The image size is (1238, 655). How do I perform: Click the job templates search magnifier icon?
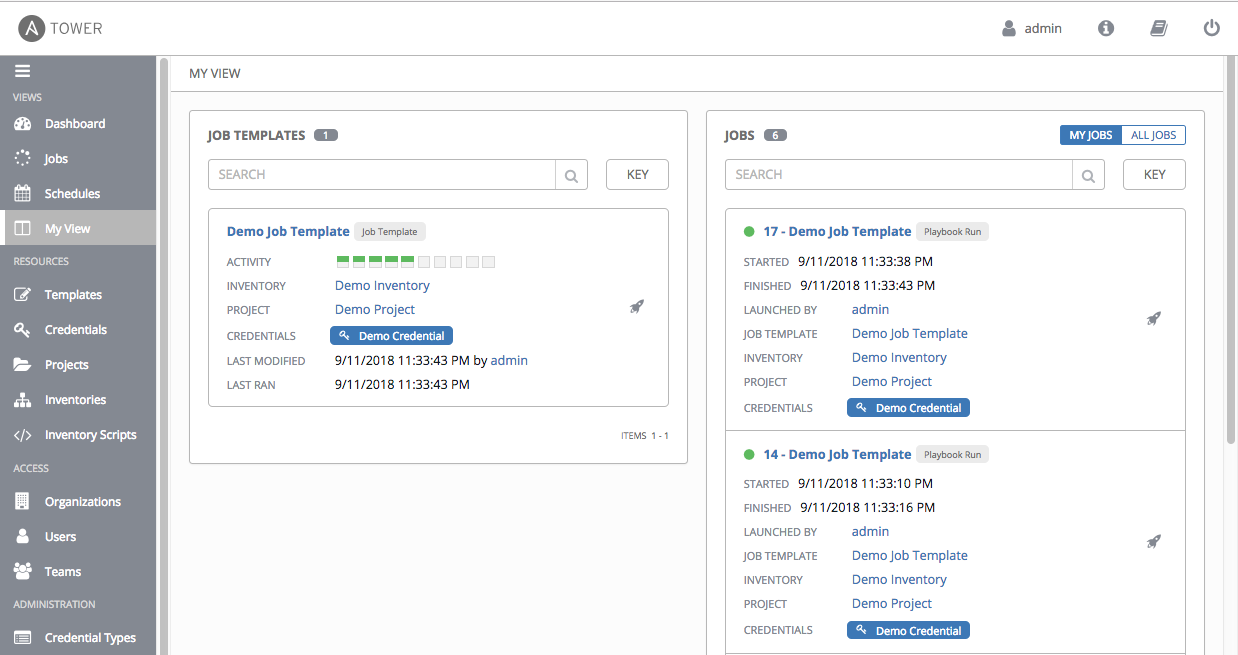click(571, 175)
